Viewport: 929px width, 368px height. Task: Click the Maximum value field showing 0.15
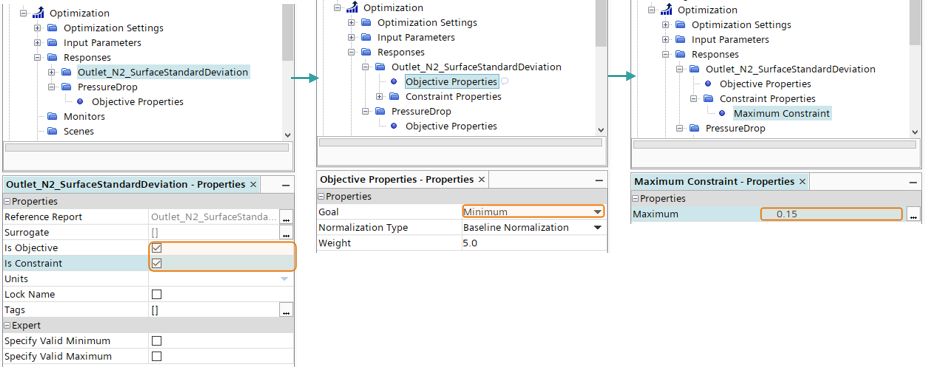click(831, 215)
